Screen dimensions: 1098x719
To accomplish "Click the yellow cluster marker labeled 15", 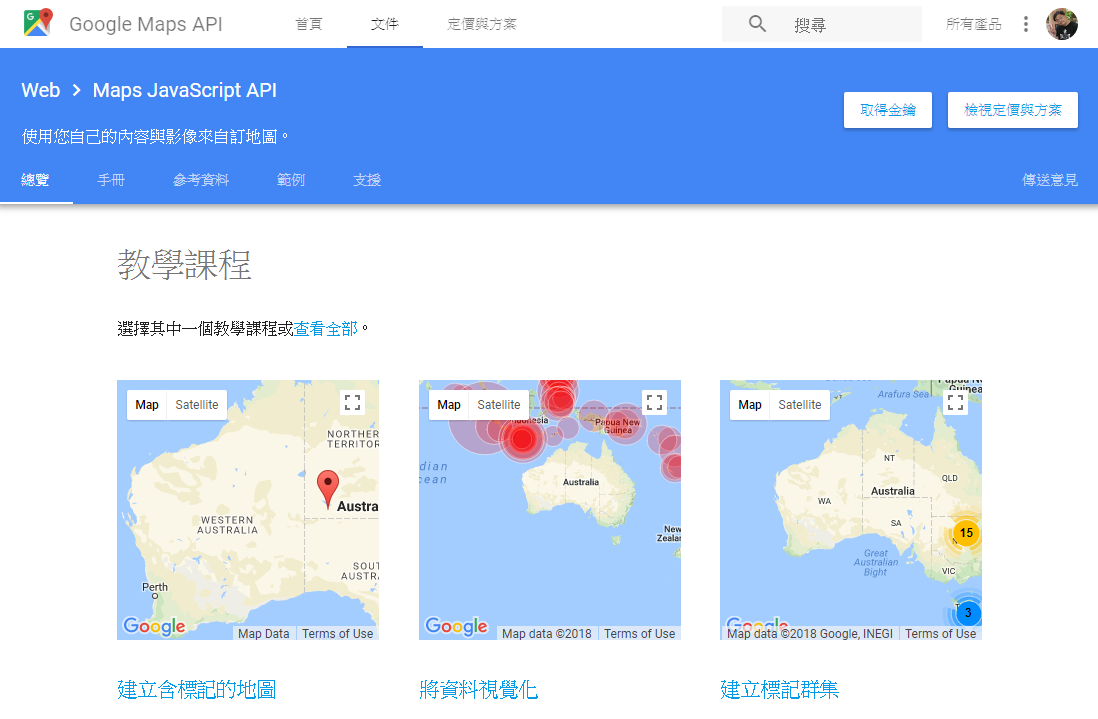I will click(966, 533).
